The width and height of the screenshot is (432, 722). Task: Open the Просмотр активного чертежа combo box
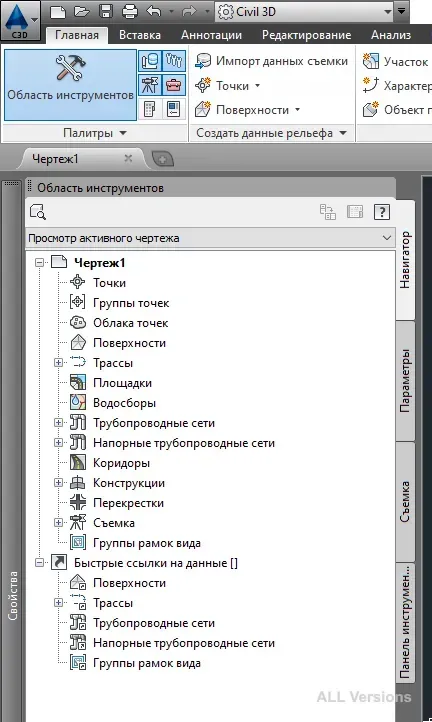coord(210,238)
